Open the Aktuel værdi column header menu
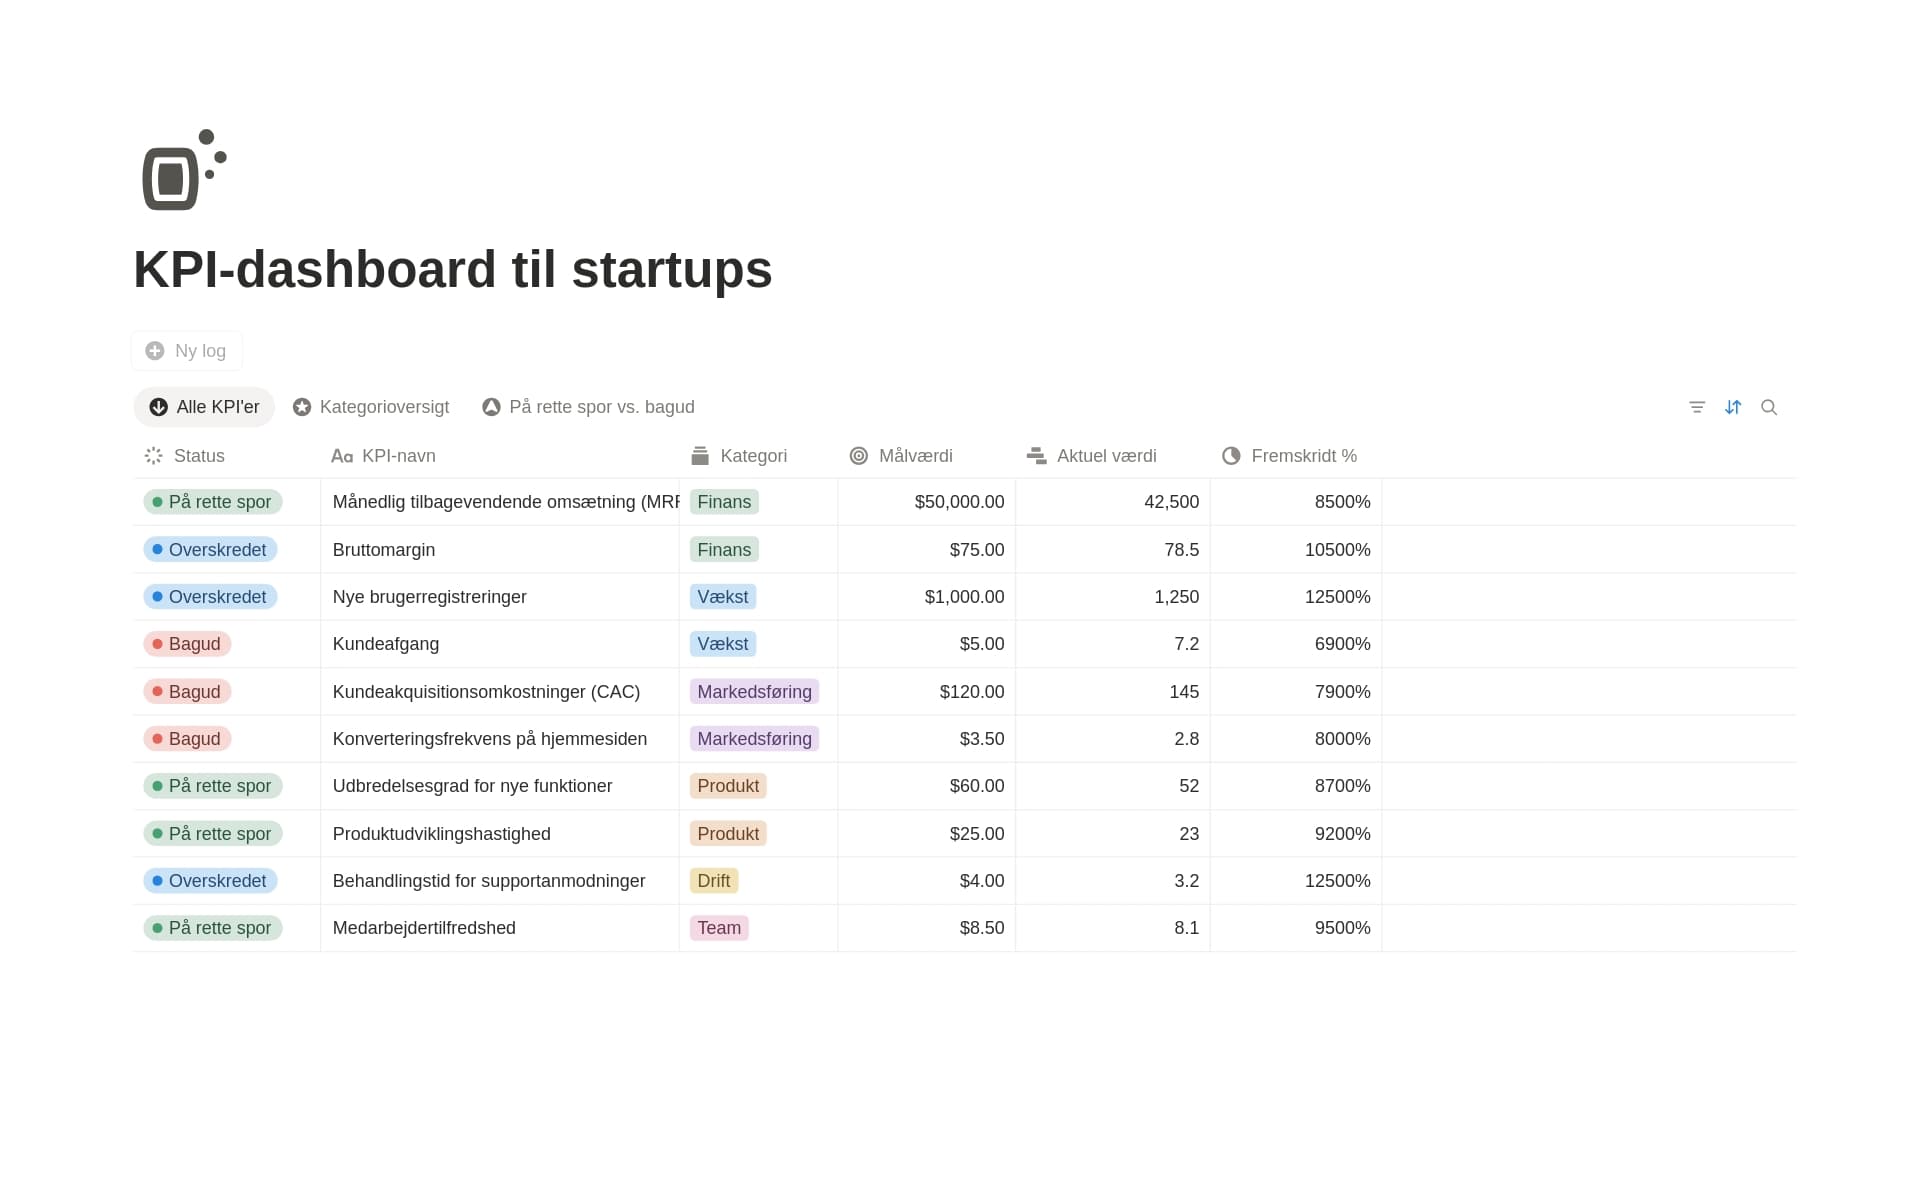This screenshot has height=1199, width=1920. pyautogui.click(x=1112, y=456)
